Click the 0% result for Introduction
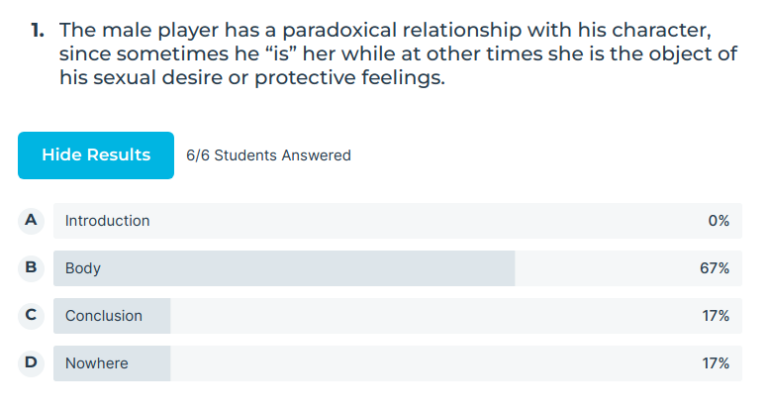768x409 pixels. (x=718, y=221)
